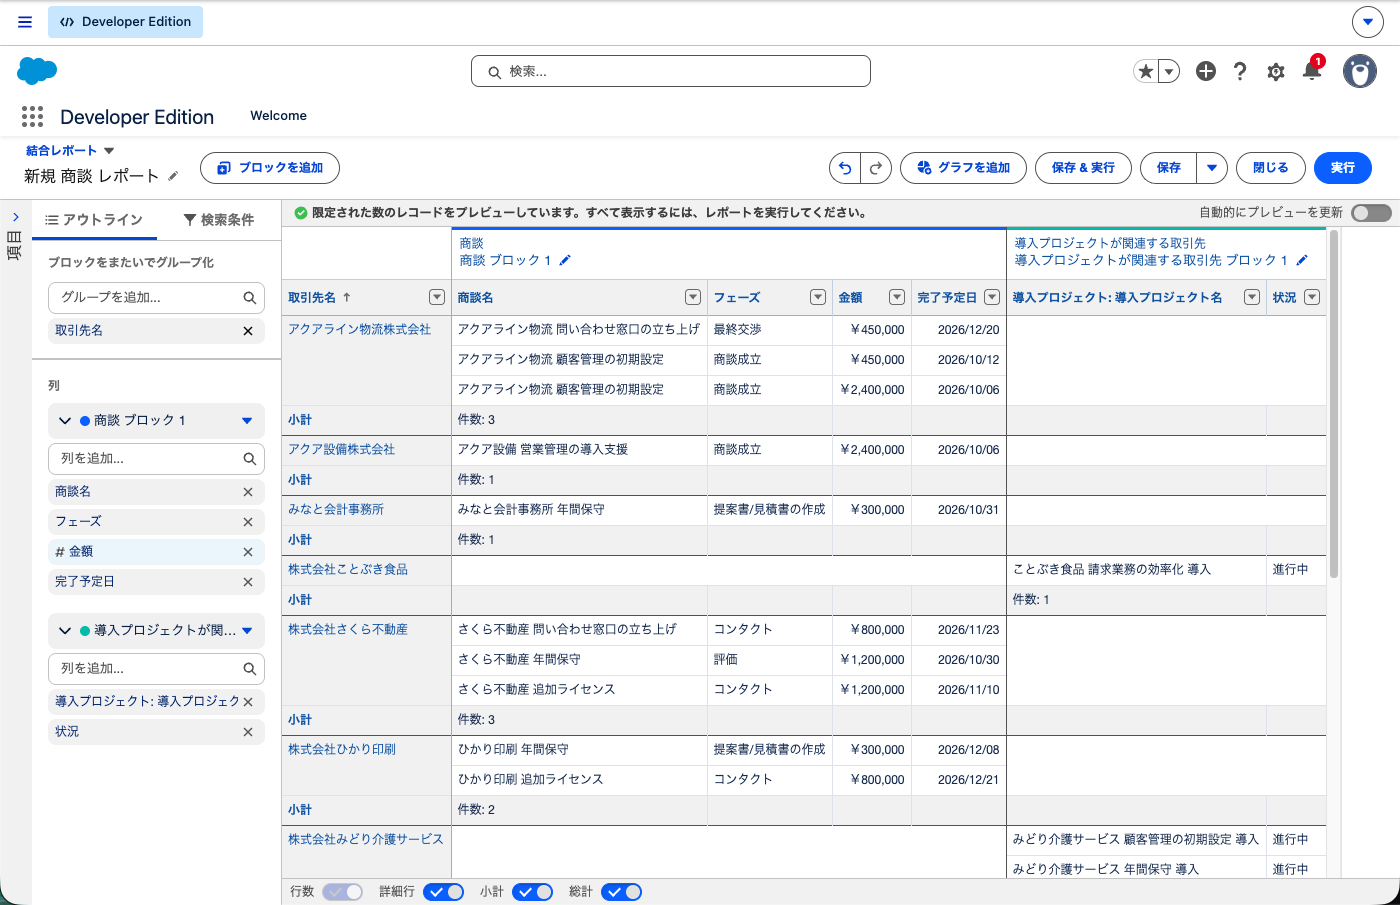
Task: Toggle the 小計 switch
Action: [532, 892]
